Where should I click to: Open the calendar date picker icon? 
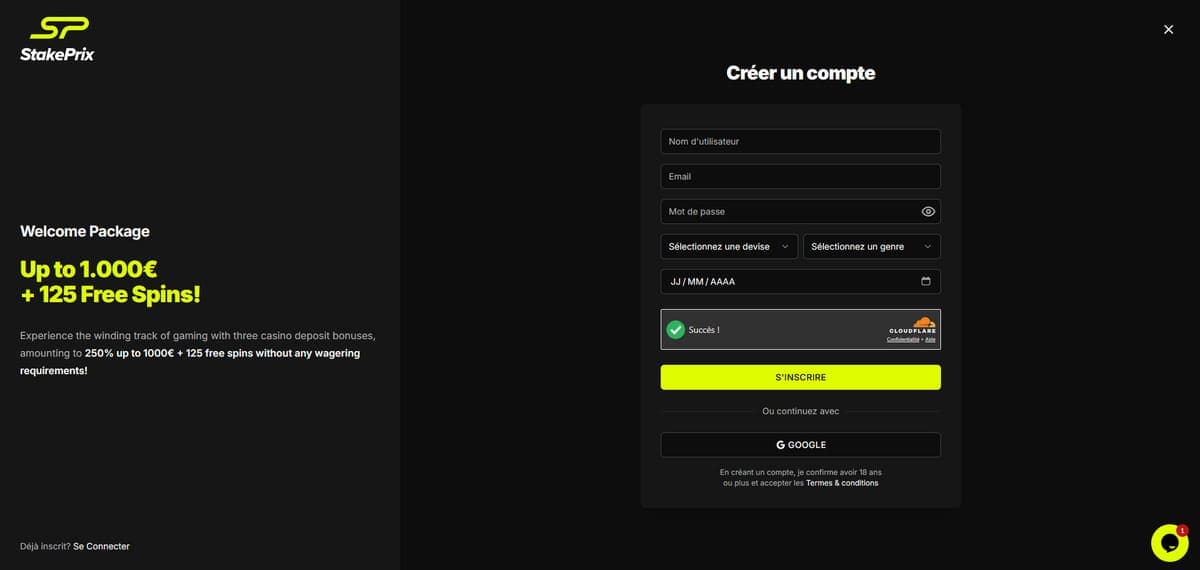click(925, 282)
